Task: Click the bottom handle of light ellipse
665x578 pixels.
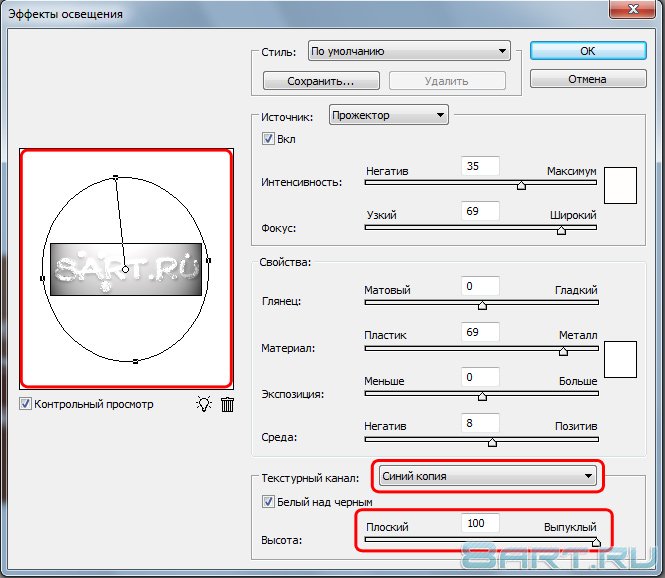Action: click(x=135, y=361)
